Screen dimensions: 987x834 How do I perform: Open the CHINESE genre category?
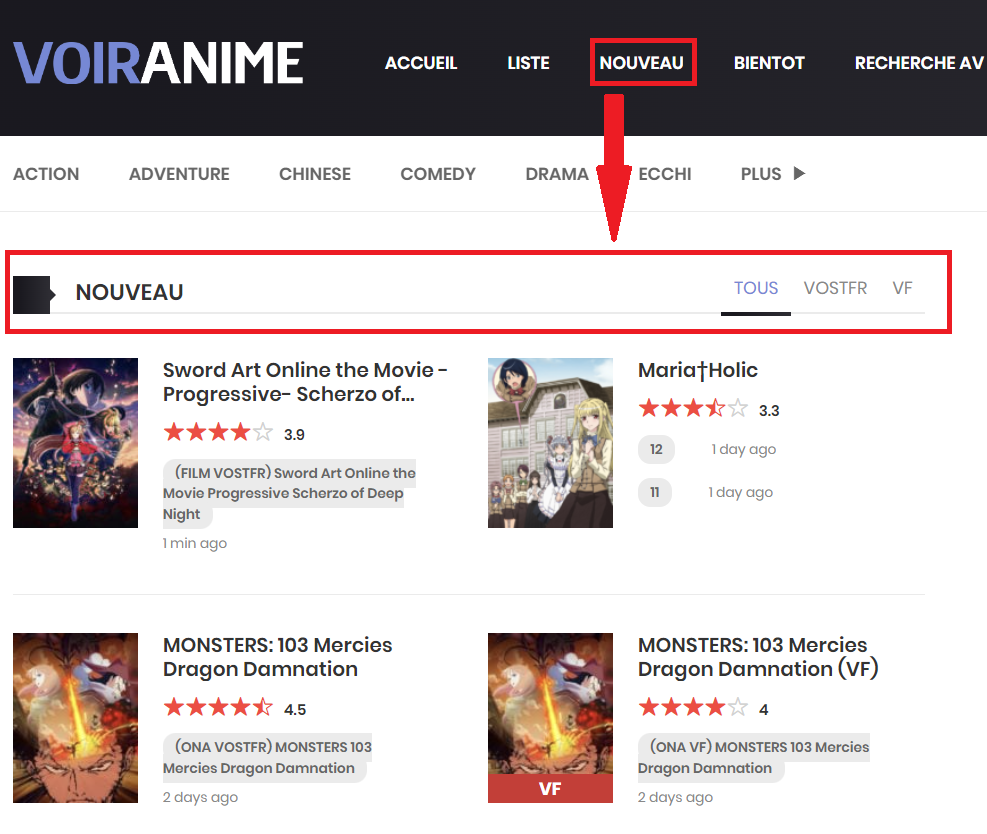(314, 173)
